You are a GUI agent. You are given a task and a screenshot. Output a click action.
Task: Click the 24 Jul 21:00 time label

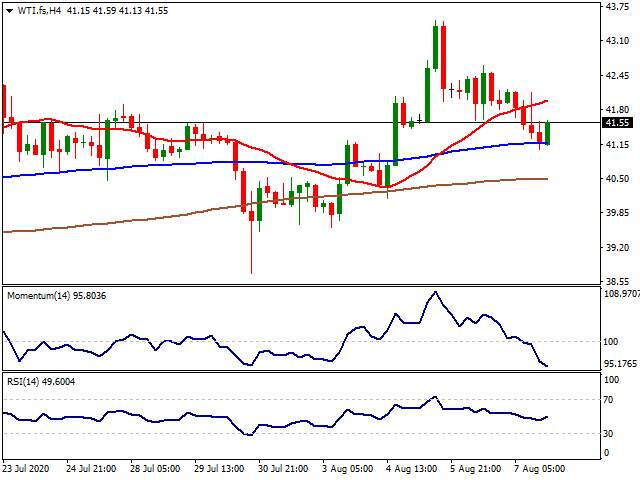pyautogui.click(x=91, y=468)
